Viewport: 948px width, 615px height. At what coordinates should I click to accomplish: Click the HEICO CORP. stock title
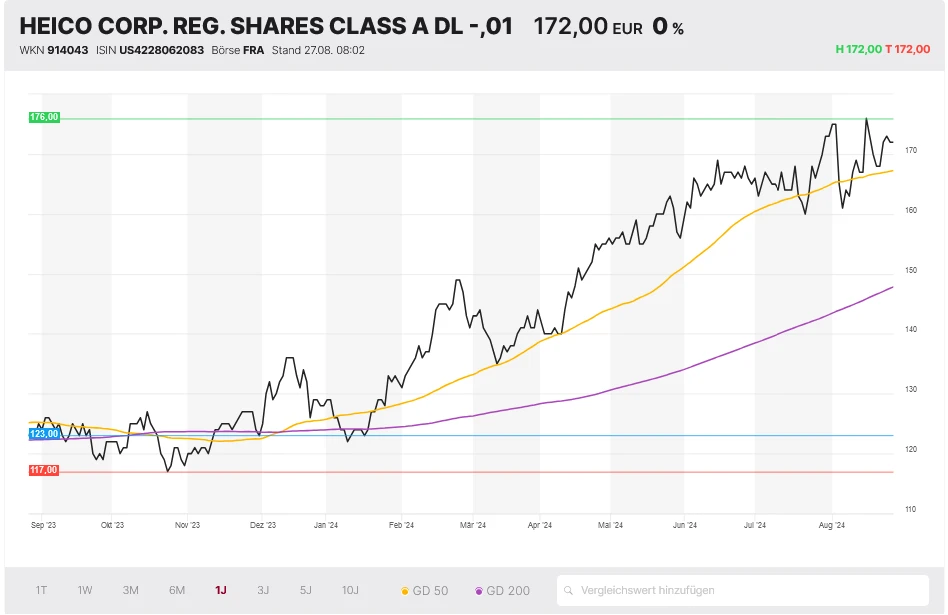point(265,27)
